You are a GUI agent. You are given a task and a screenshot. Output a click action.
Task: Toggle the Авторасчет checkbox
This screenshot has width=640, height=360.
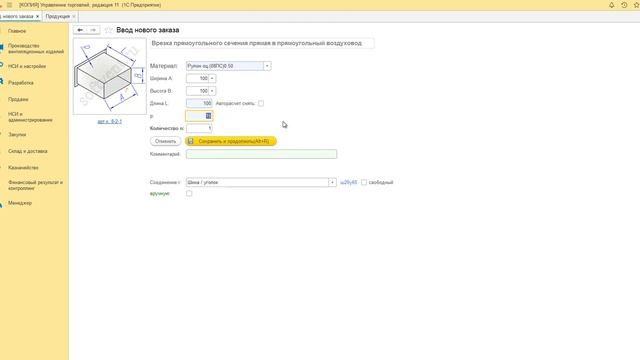point(261,104)
